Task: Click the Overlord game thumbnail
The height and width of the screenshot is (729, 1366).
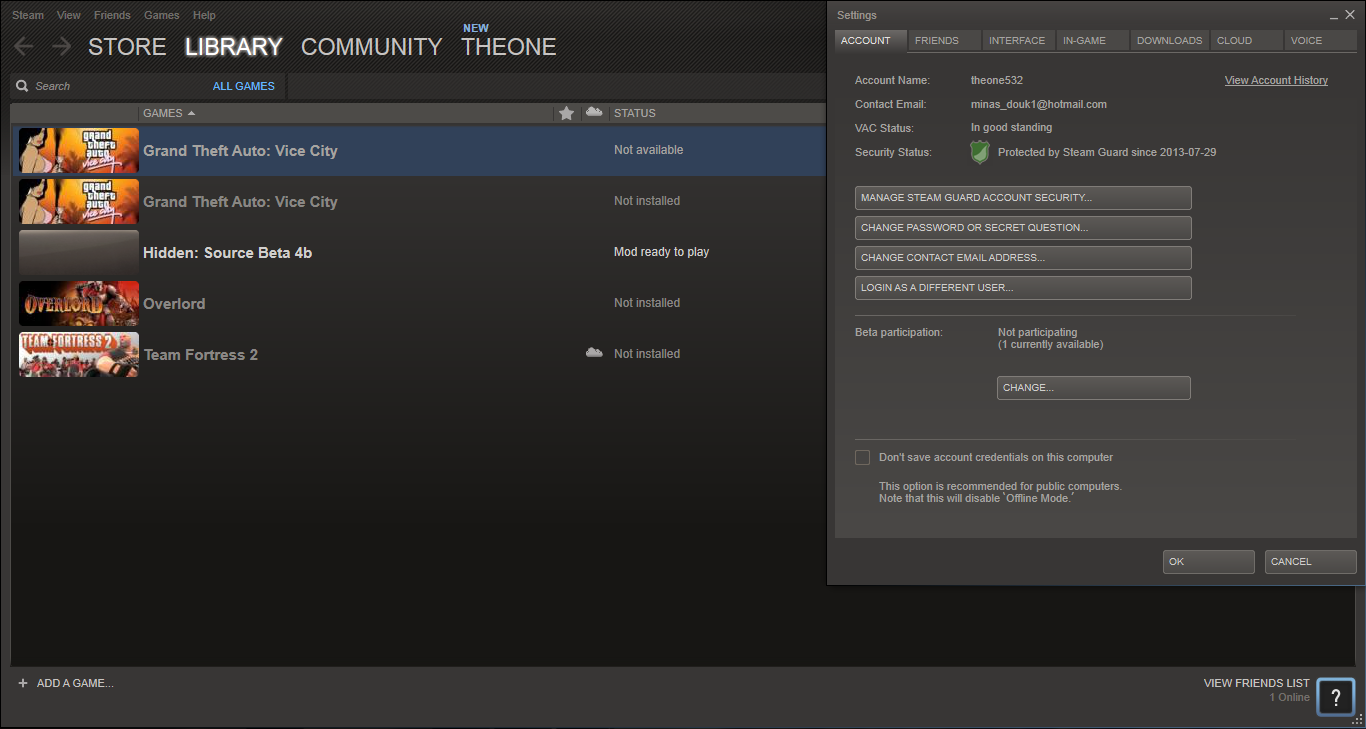Action: pyautogui.click(x=79, y=303)
